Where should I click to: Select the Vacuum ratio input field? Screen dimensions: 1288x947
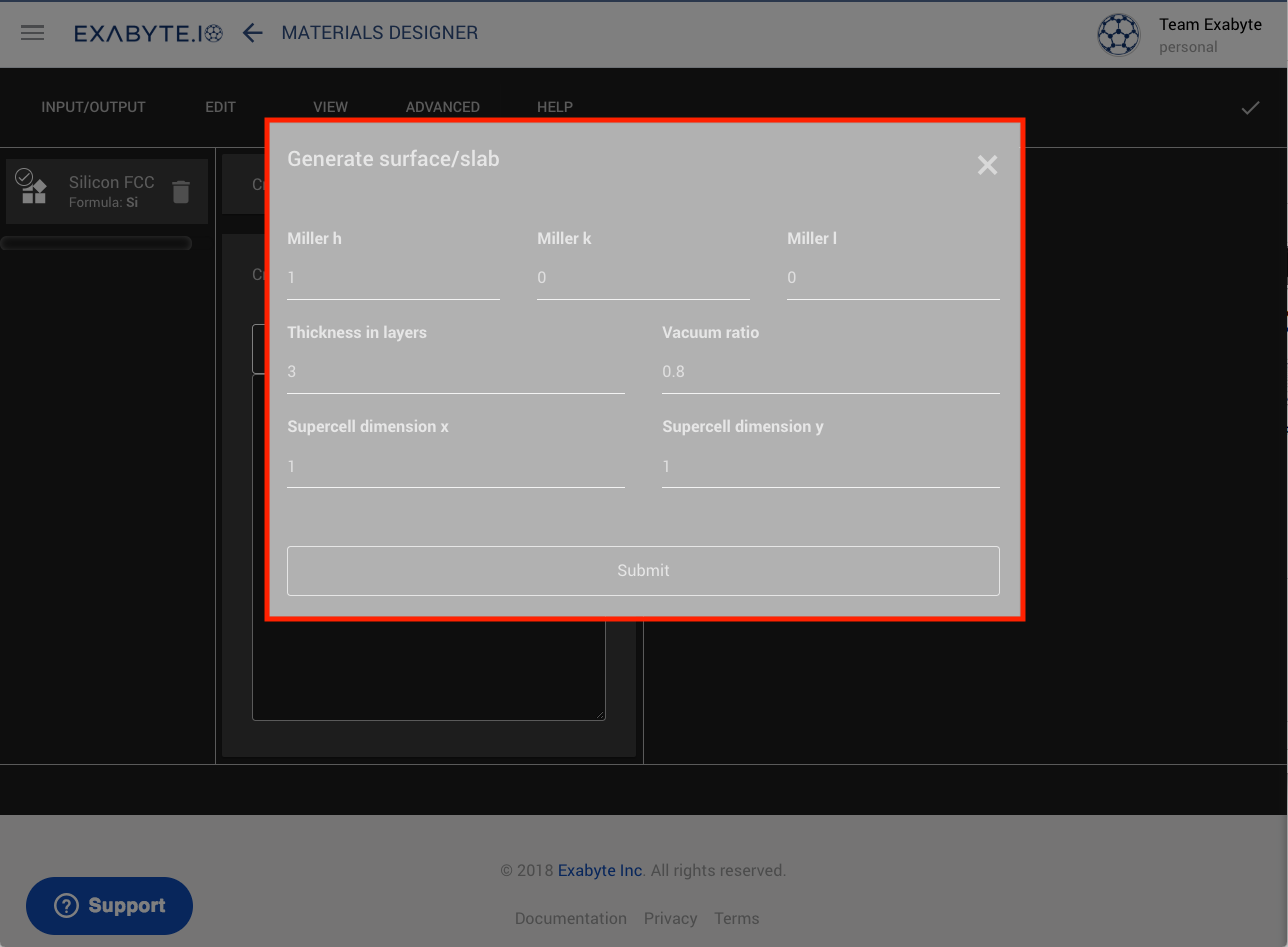(830, 371)
